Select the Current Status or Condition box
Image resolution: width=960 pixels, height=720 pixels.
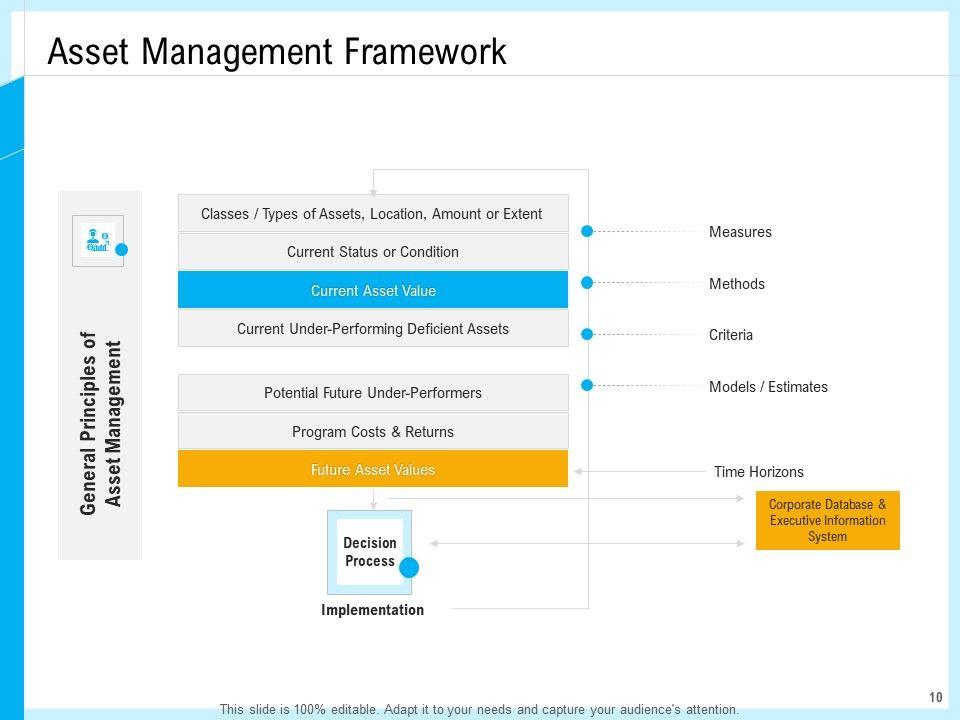click(373, 252)
